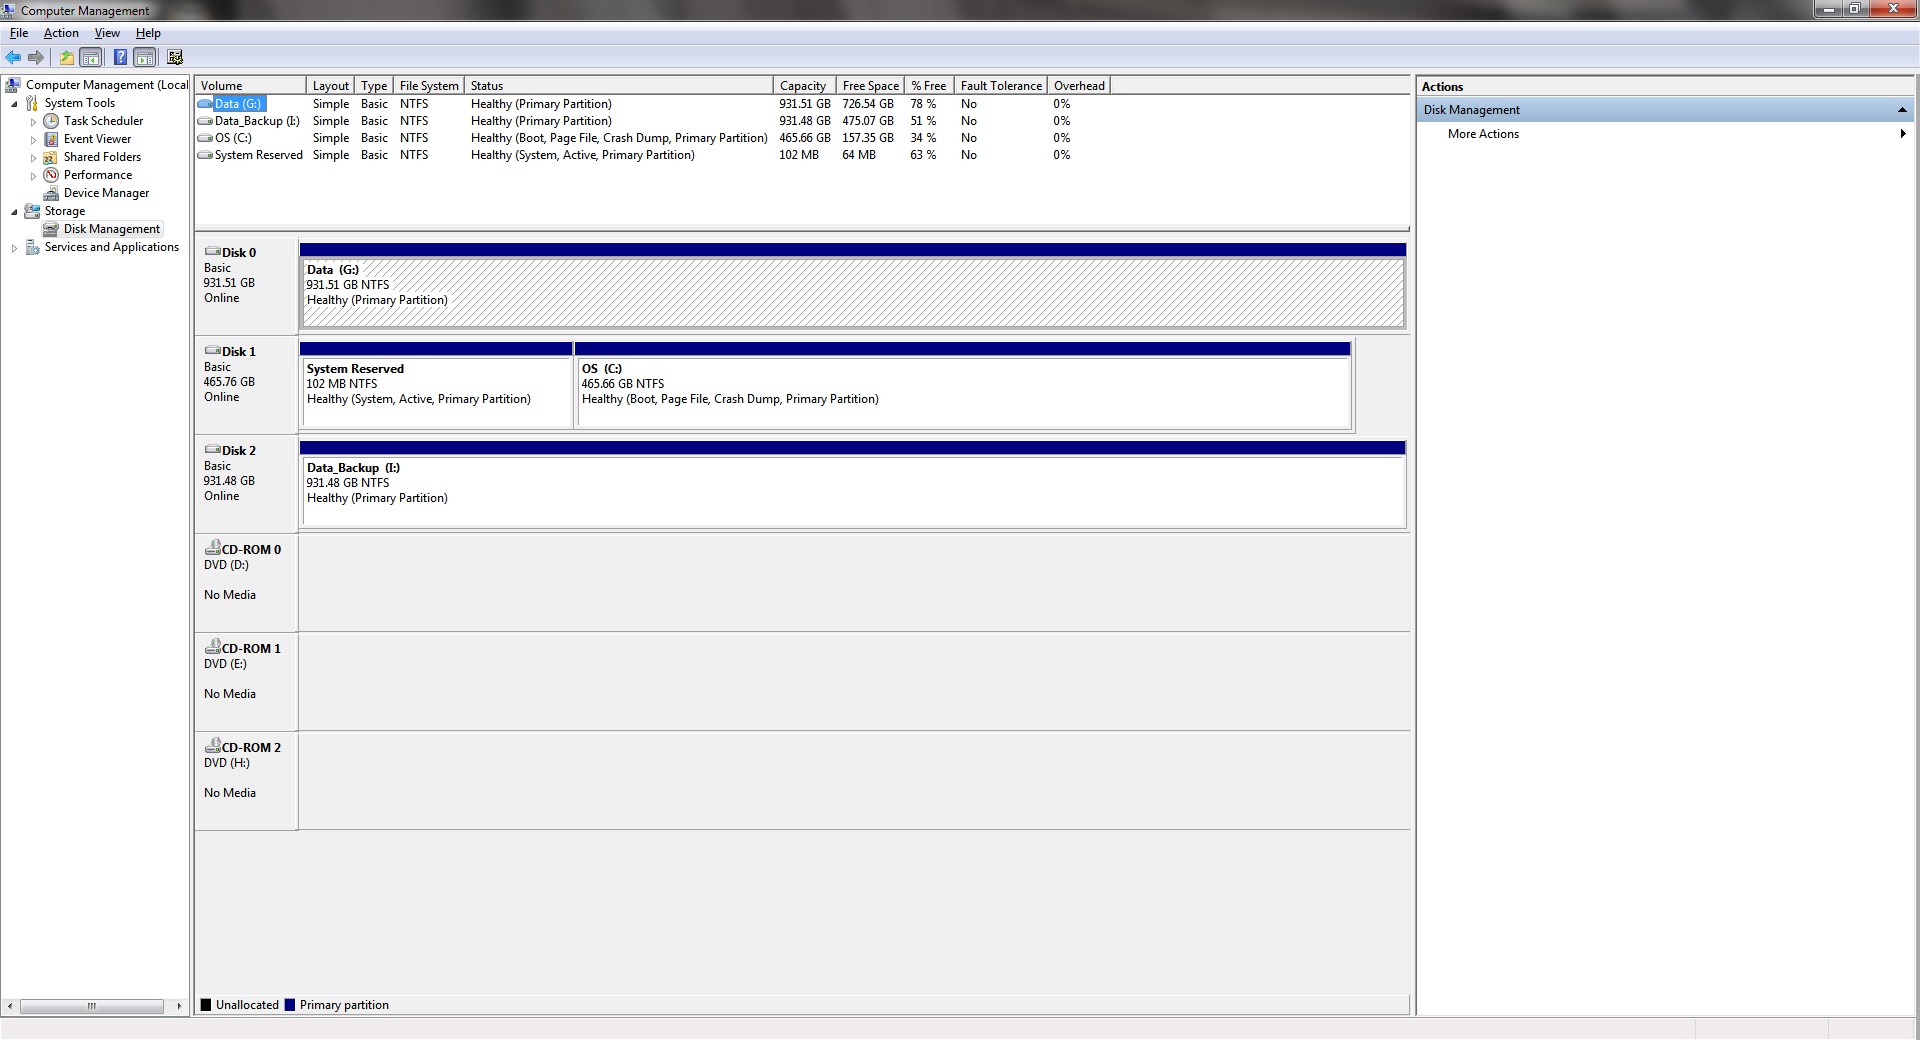This screenshot has width=1920, height=1040.
Task: Click CD-ROM 0 DVD (D:) label box
Action: click(x=246, y=583)
